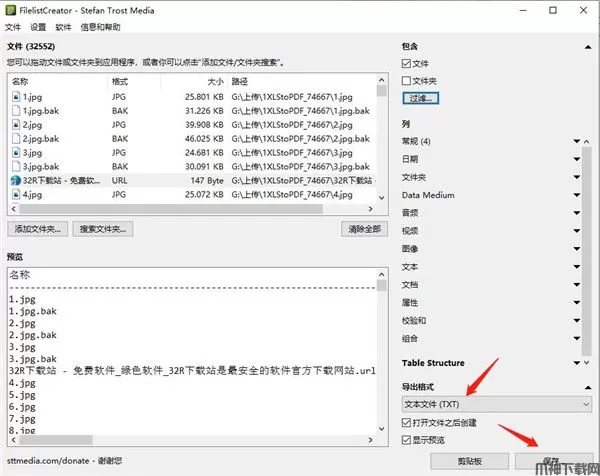Image resolution: width=600 pixels, height=476 pixels.
Task: Select the 3.jpg.bak blank file icon
Action: pyautogui.click(x=16, y=166)
